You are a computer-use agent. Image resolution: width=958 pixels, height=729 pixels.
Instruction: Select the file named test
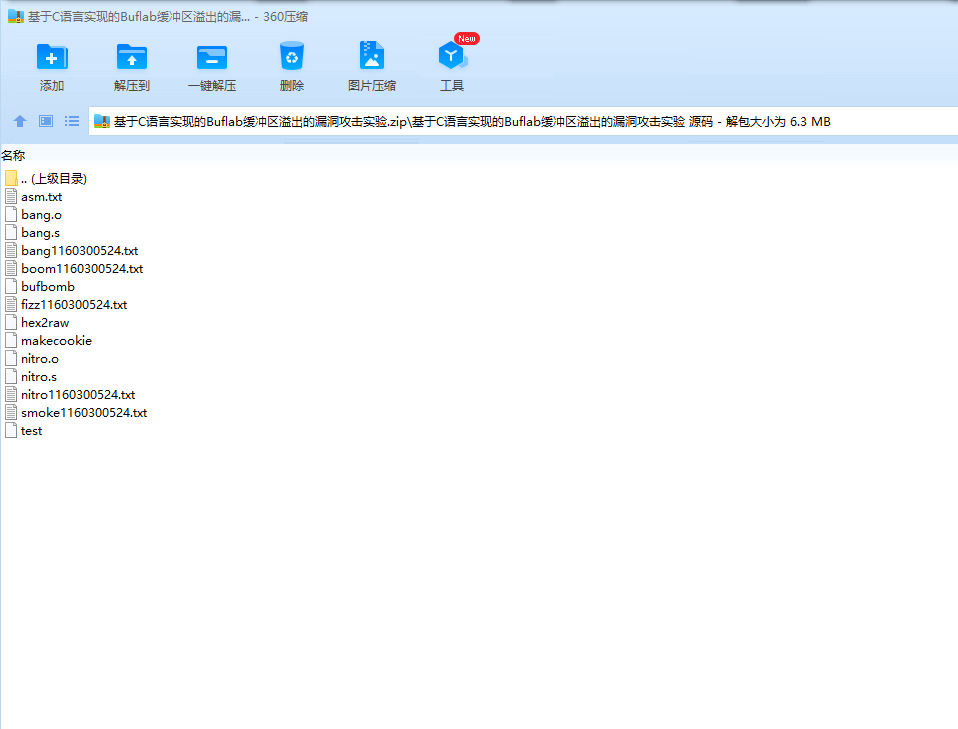31,431
